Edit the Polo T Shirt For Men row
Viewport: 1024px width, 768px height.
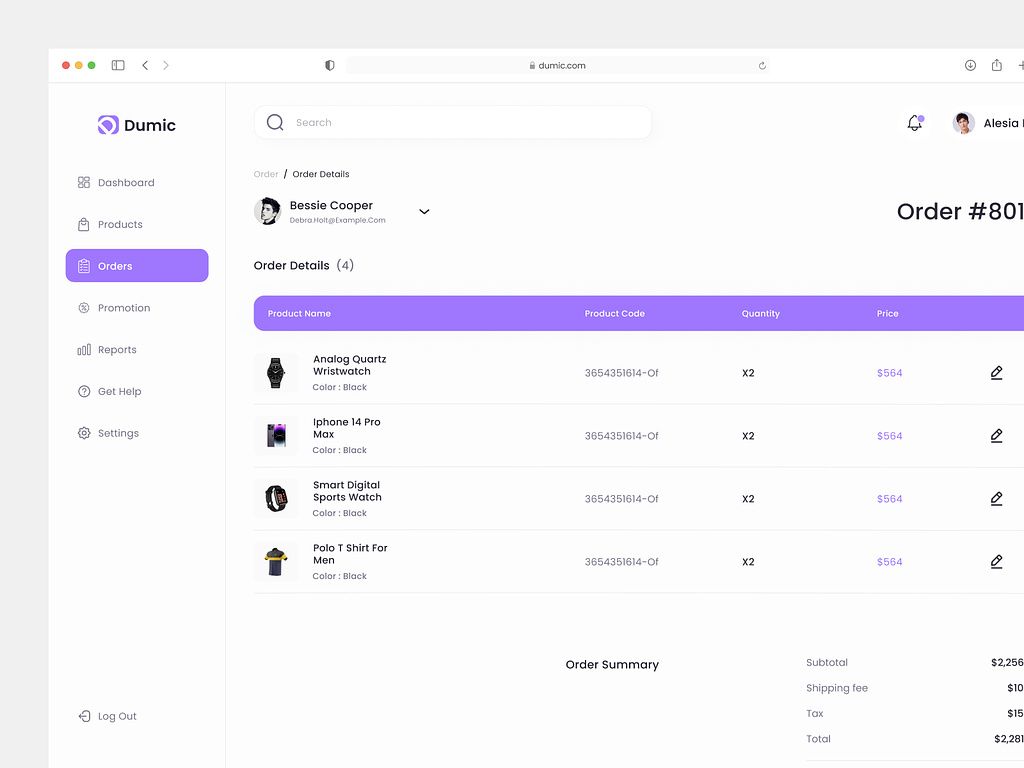pos(996,562)
